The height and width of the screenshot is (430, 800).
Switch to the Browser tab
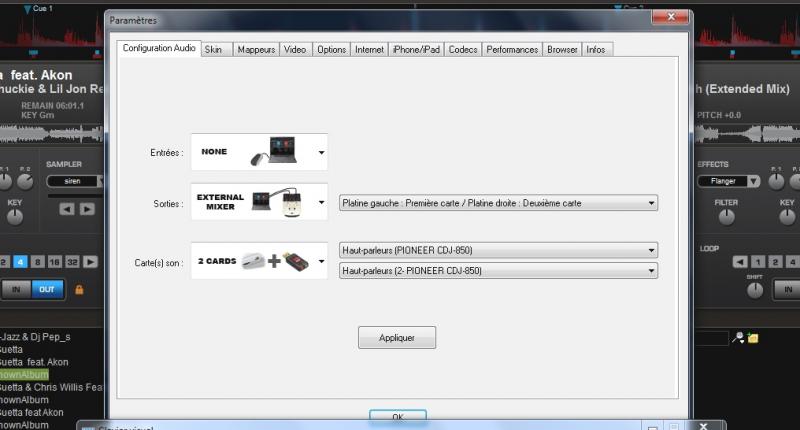coord(562,49)
